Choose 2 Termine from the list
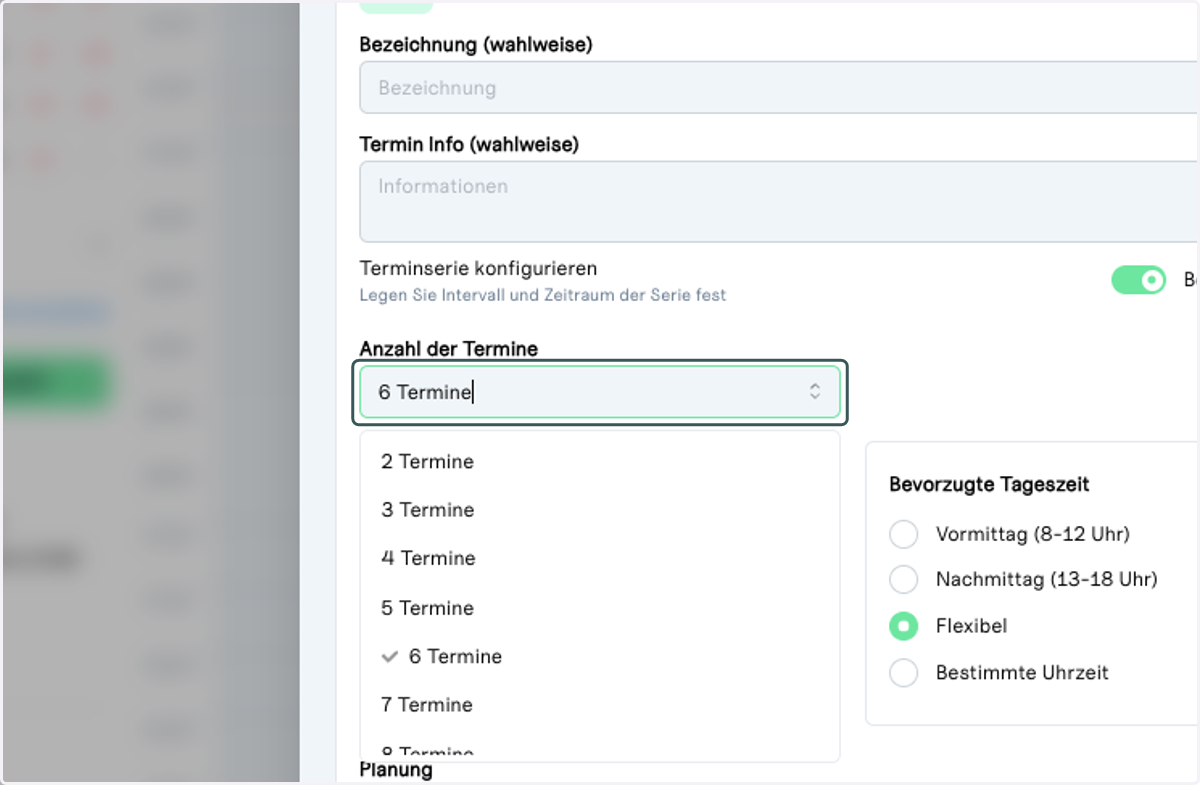Viewport: 1200px width, 785px height. coord(600,462)
